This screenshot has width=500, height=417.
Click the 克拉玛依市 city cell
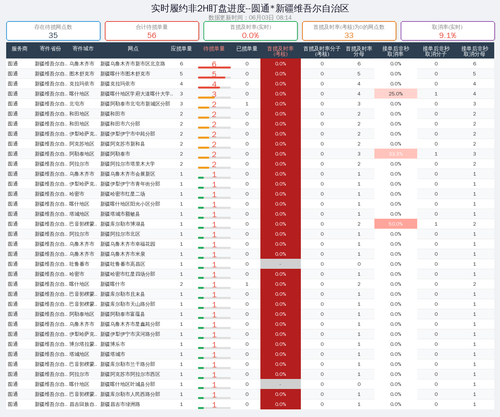[82, 84]
